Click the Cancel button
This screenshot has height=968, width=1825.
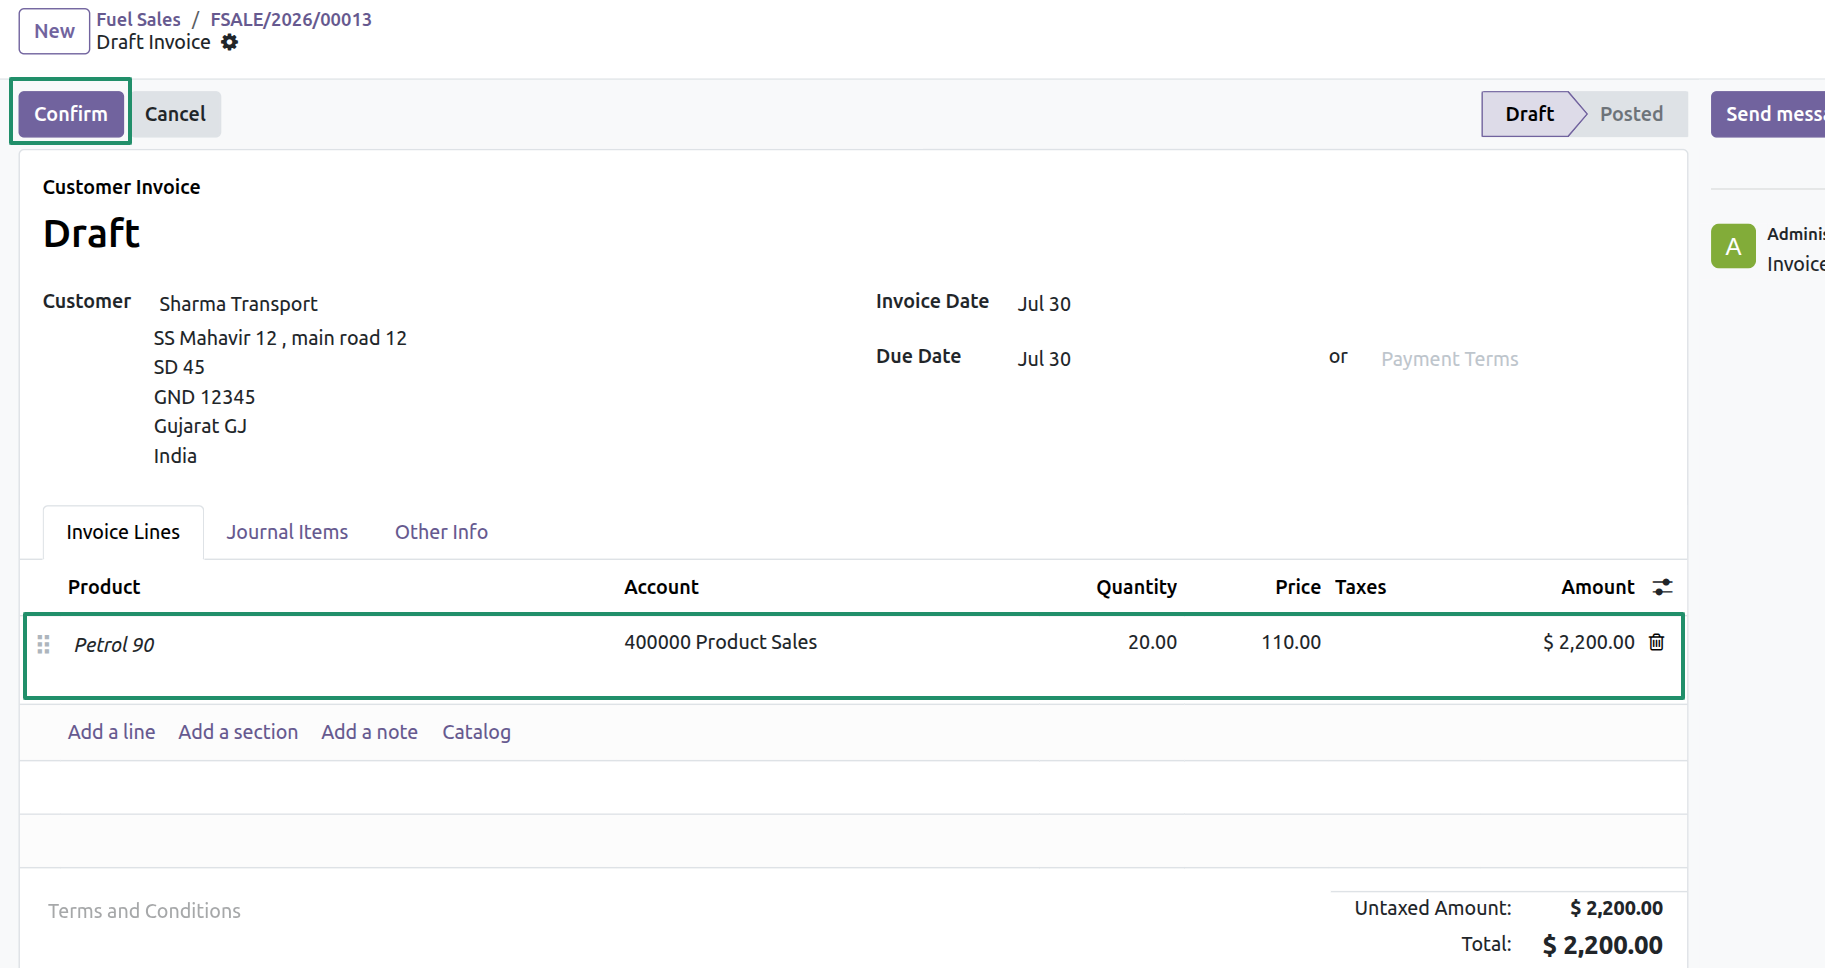click(175, 114)
